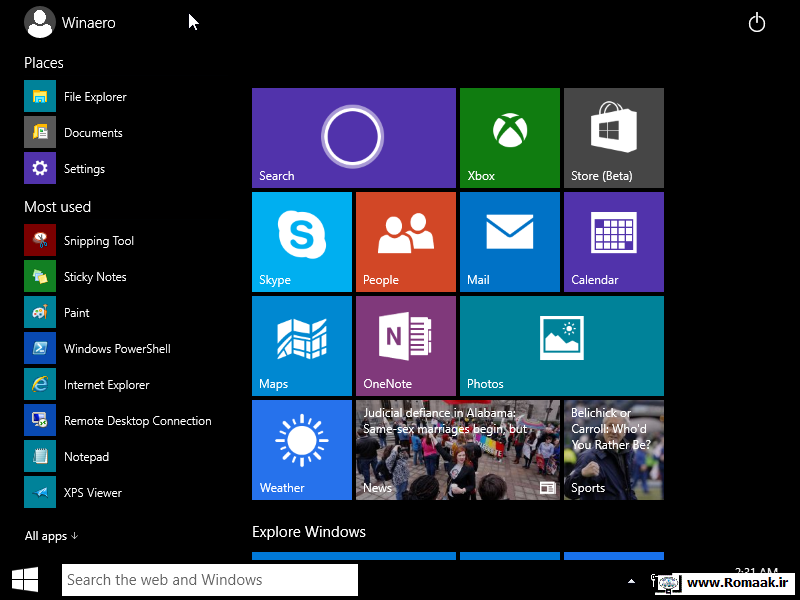Screen dimensions: 800x600
Task: Click the Settings label
Action: [x=84, y=169]
